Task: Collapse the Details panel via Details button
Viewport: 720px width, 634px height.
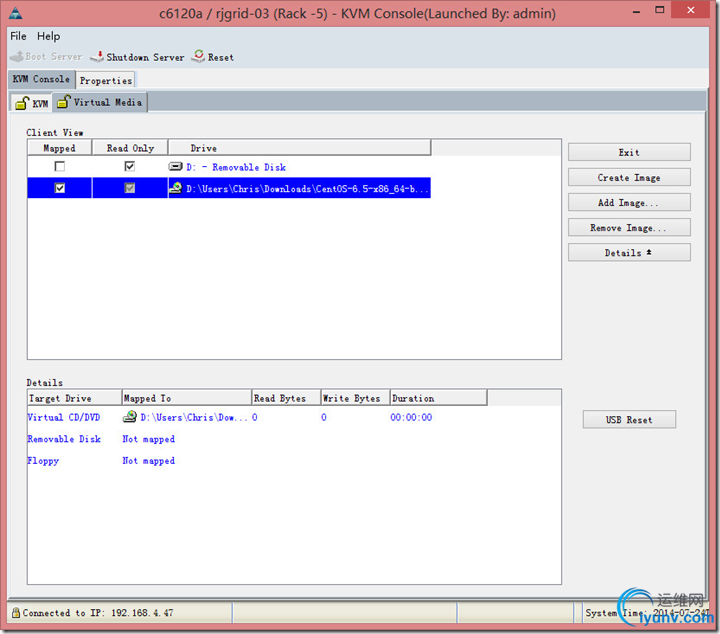Action: 629,252
